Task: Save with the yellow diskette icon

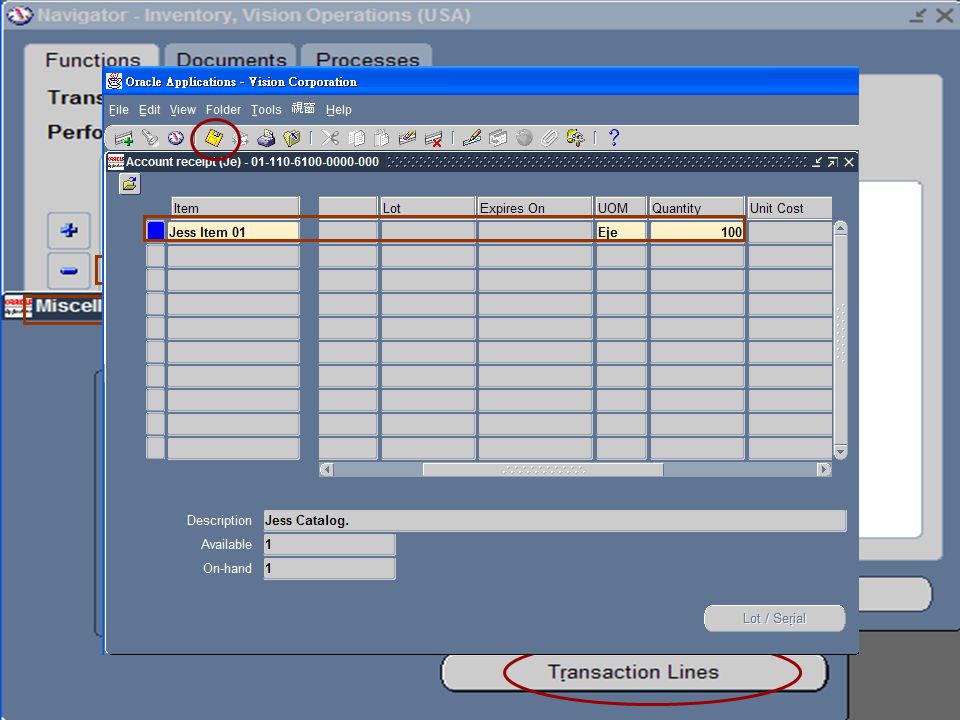Action: (214, 138)
